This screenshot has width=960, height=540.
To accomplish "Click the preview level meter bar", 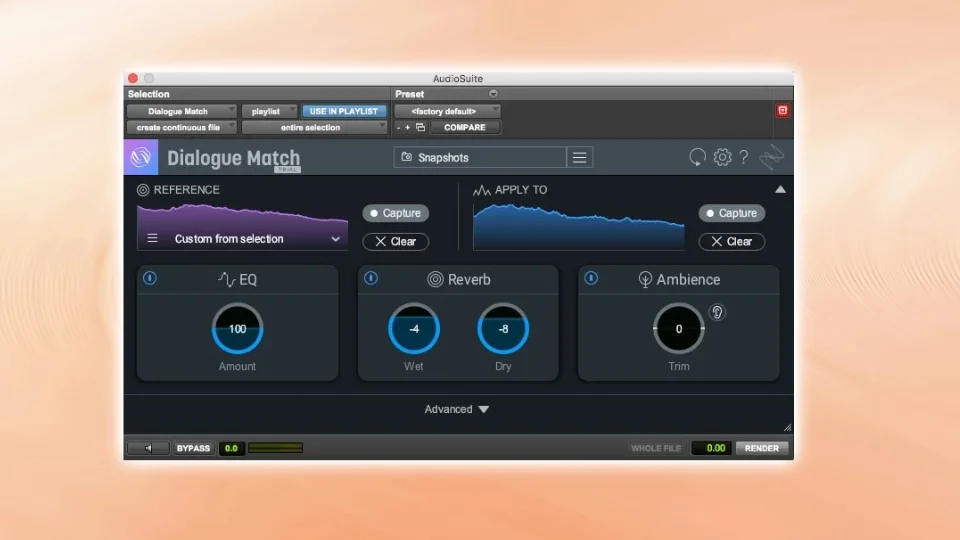I will (x=275, y=448).
